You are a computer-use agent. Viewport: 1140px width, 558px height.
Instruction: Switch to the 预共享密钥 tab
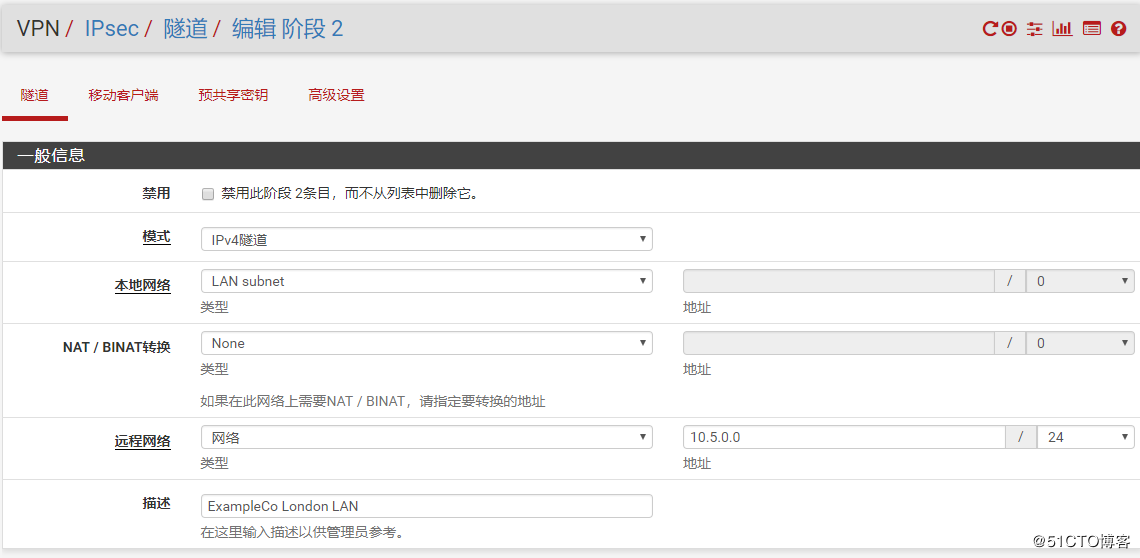(233, 95)
